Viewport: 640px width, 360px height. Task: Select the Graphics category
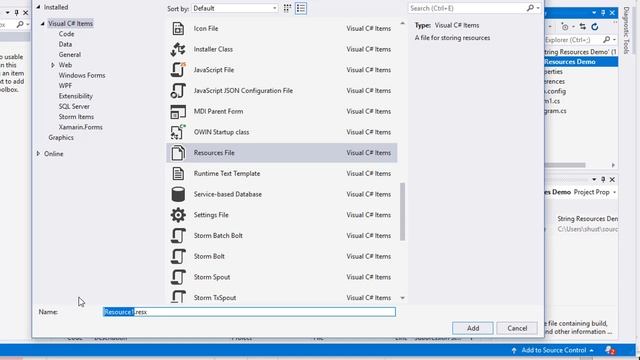[61, 138]
